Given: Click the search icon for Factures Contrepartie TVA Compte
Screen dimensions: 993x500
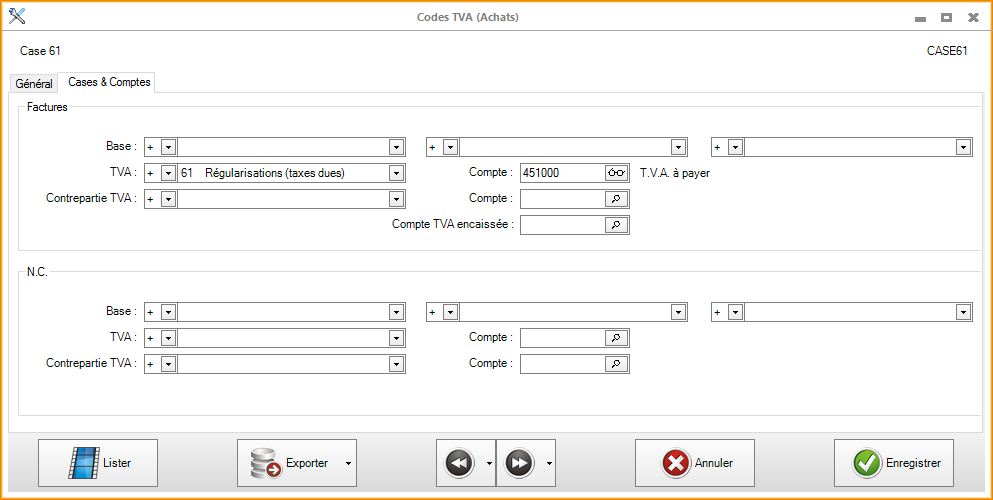Looking at the screenshot, I should click(616, 199).
